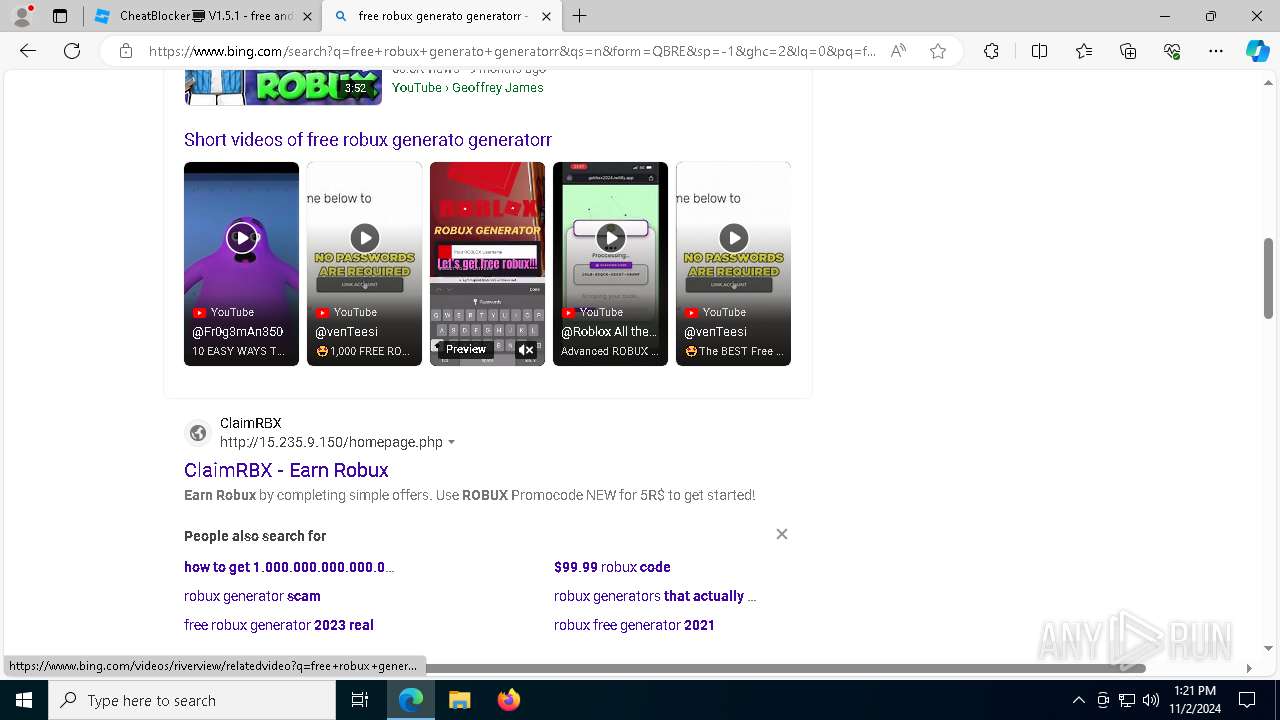1280x720 pixels.
Task: Open Collections panel
Action: point(1128,51)
